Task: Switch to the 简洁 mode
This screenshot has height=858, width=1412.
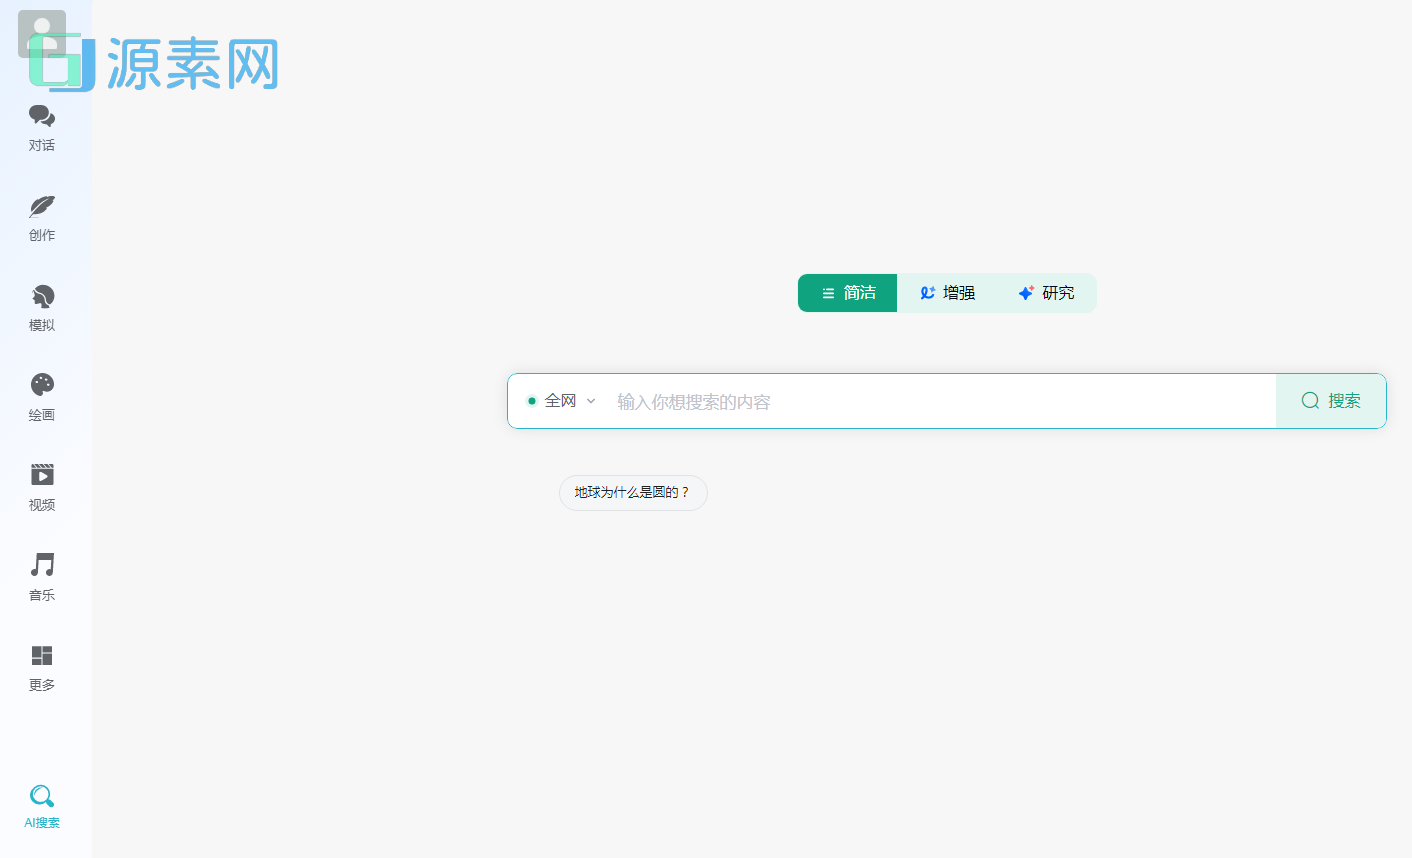Action: pos(847,293)
